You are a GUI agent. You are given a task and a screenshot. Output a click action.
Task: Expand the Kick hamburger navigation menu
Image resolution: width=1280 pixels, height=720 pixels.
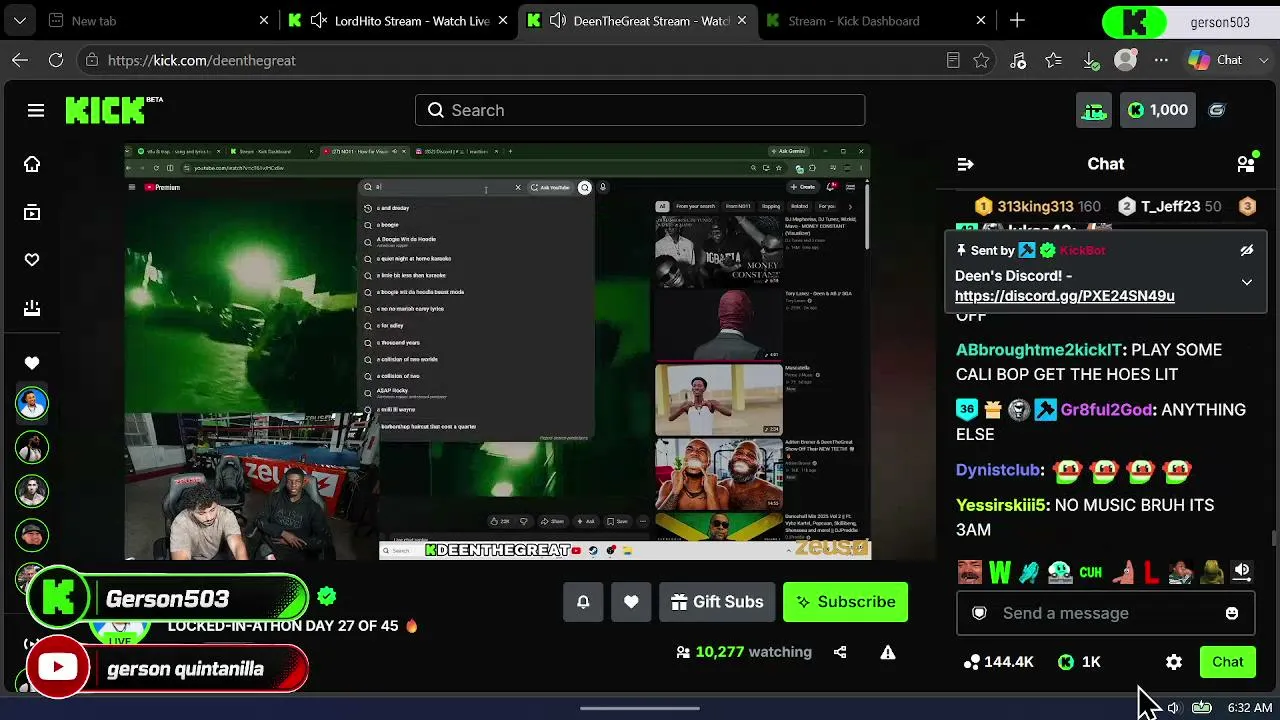(36, 110)
